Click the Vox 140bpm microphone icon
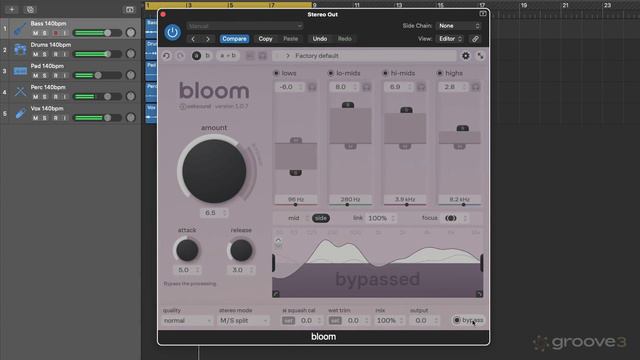 (20, 113)
